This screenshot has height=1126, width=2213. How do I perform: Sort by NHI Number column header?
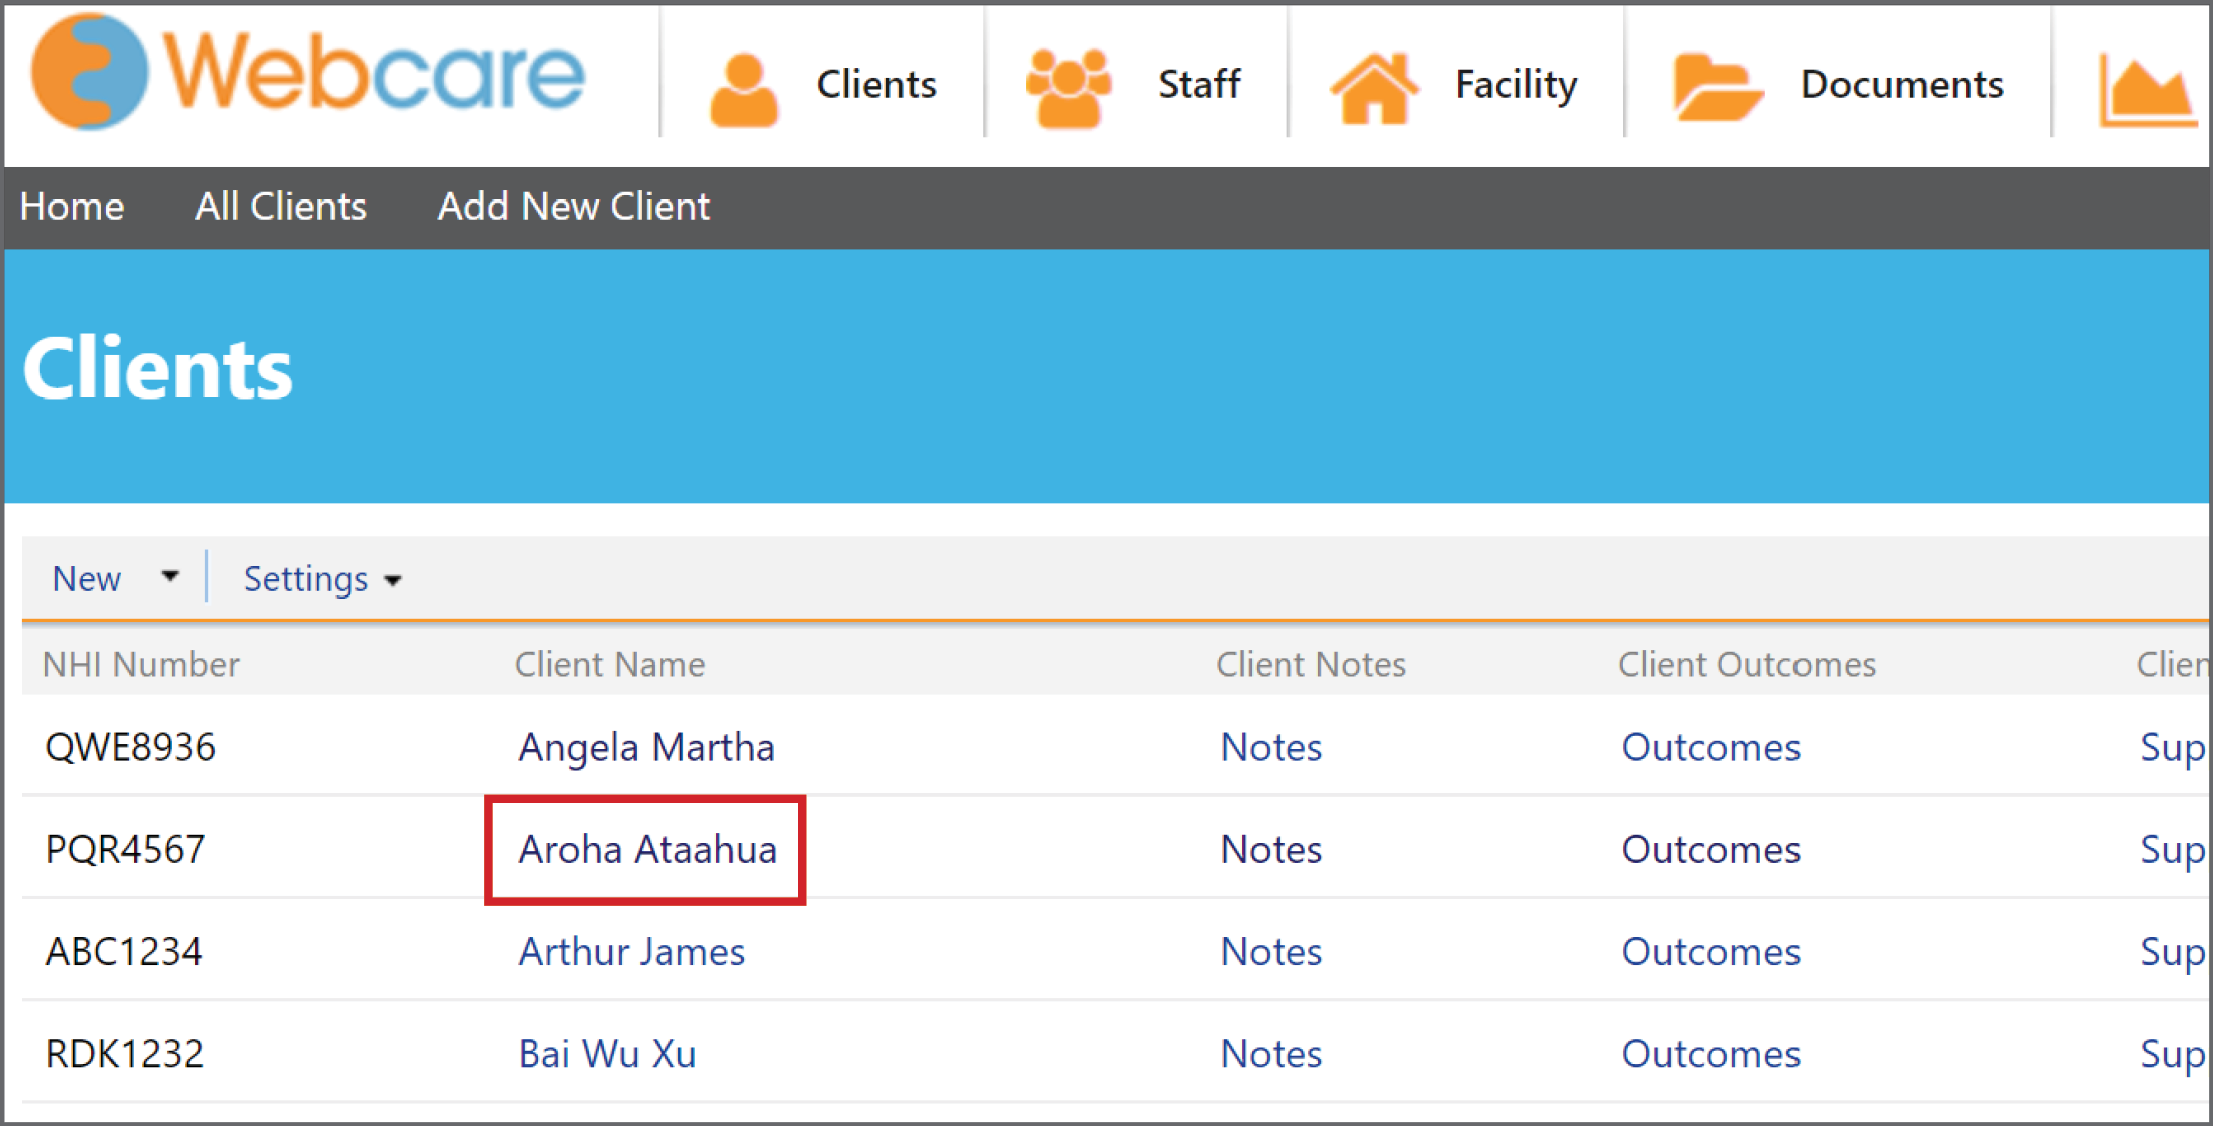tap(141, 664)
